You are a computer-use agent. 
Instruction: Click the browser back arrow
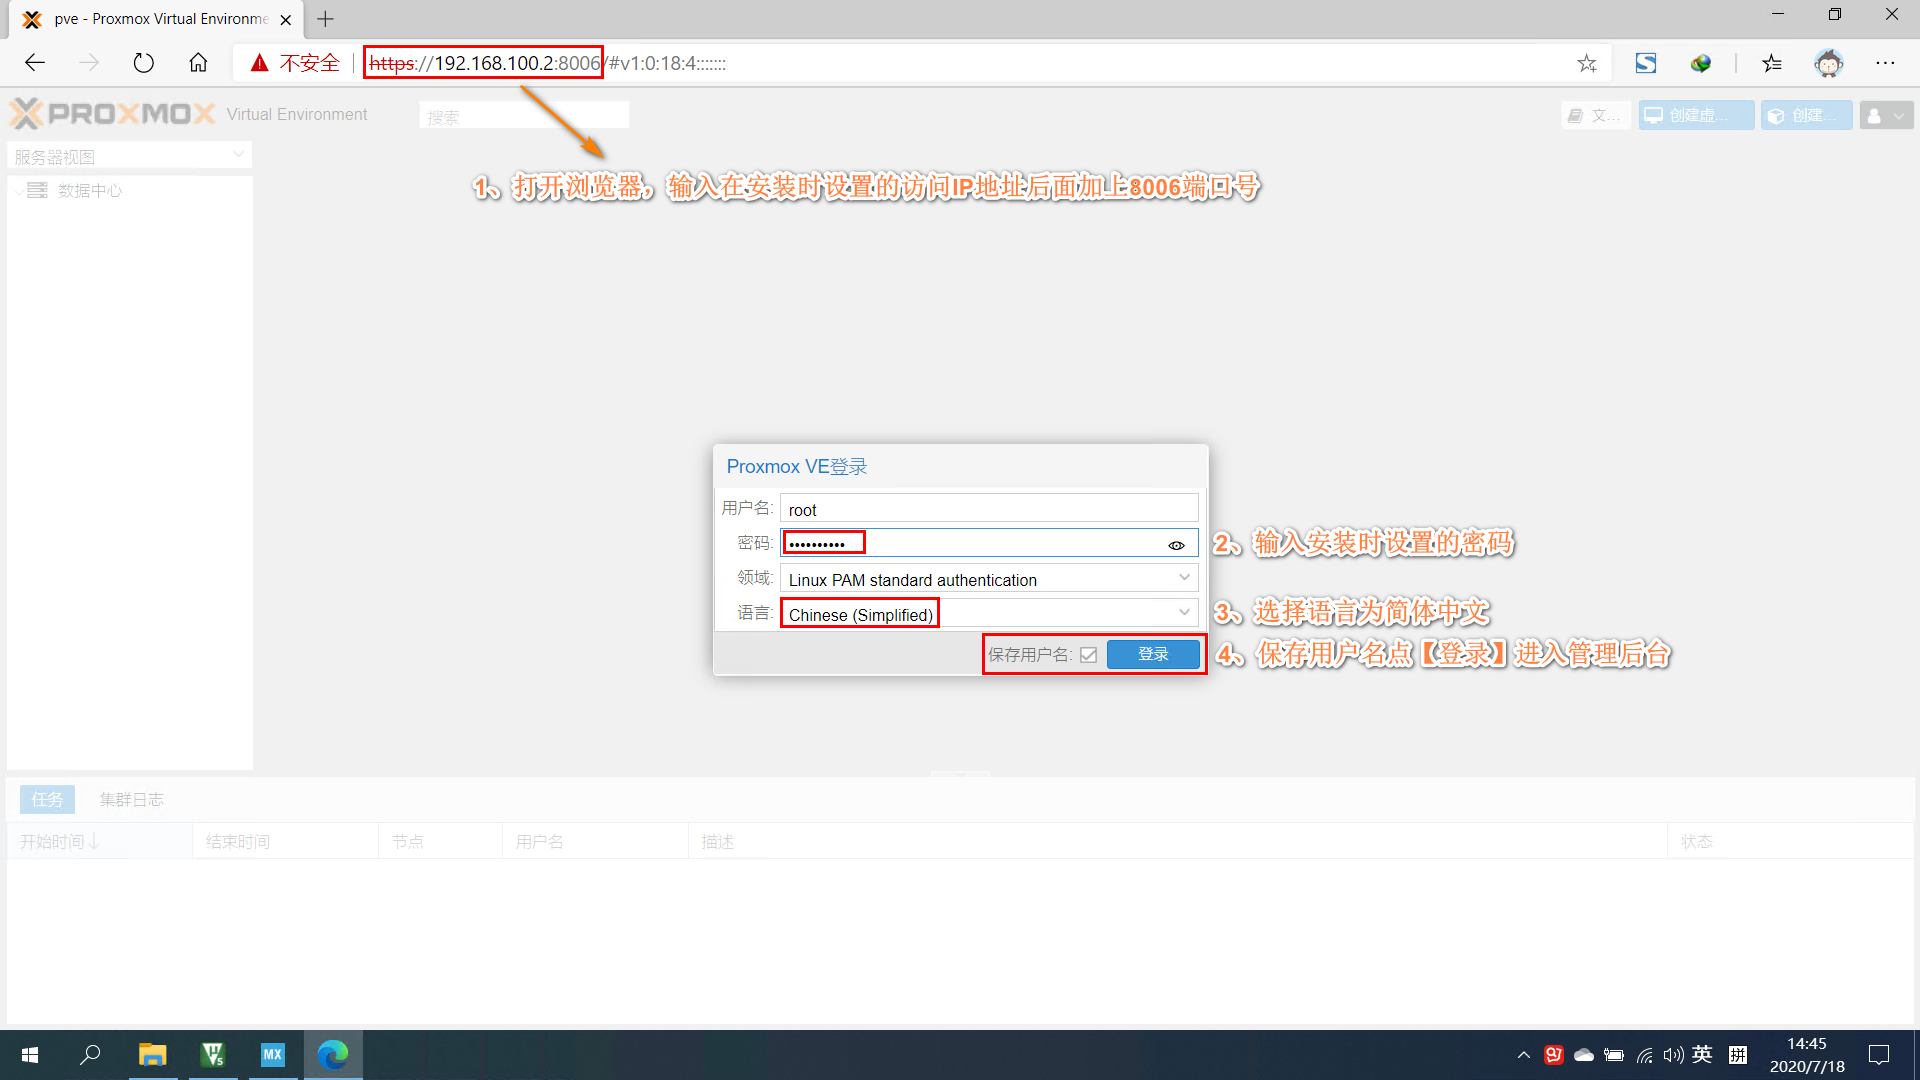tap(35, 63)
